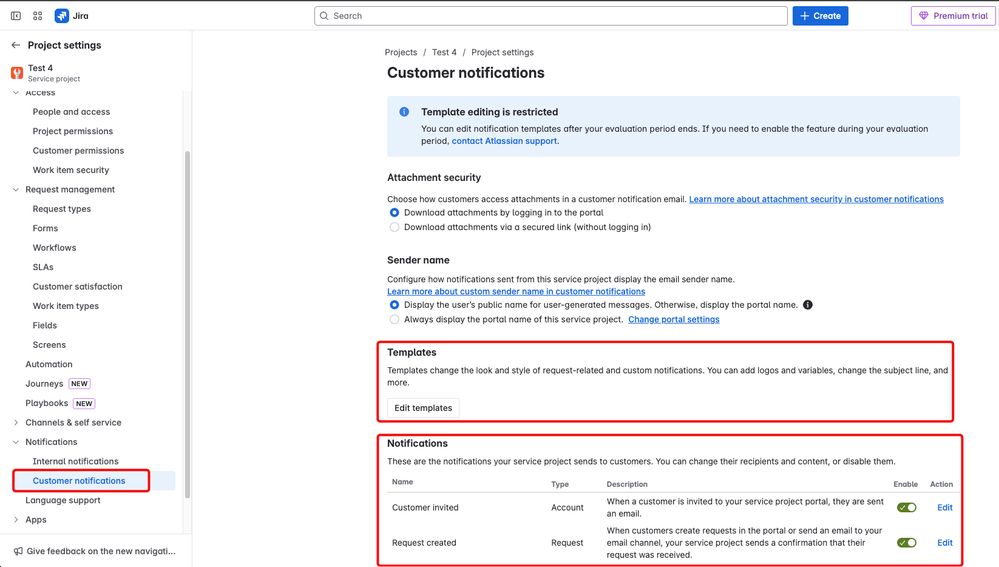Open Project permissions page

point(73,131)
